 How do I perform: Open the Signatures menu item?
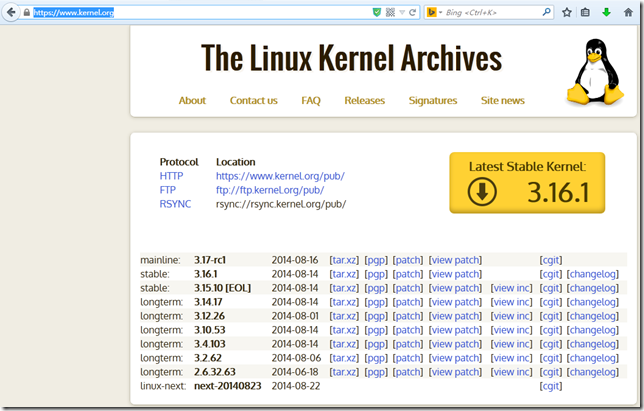point(432,101)
